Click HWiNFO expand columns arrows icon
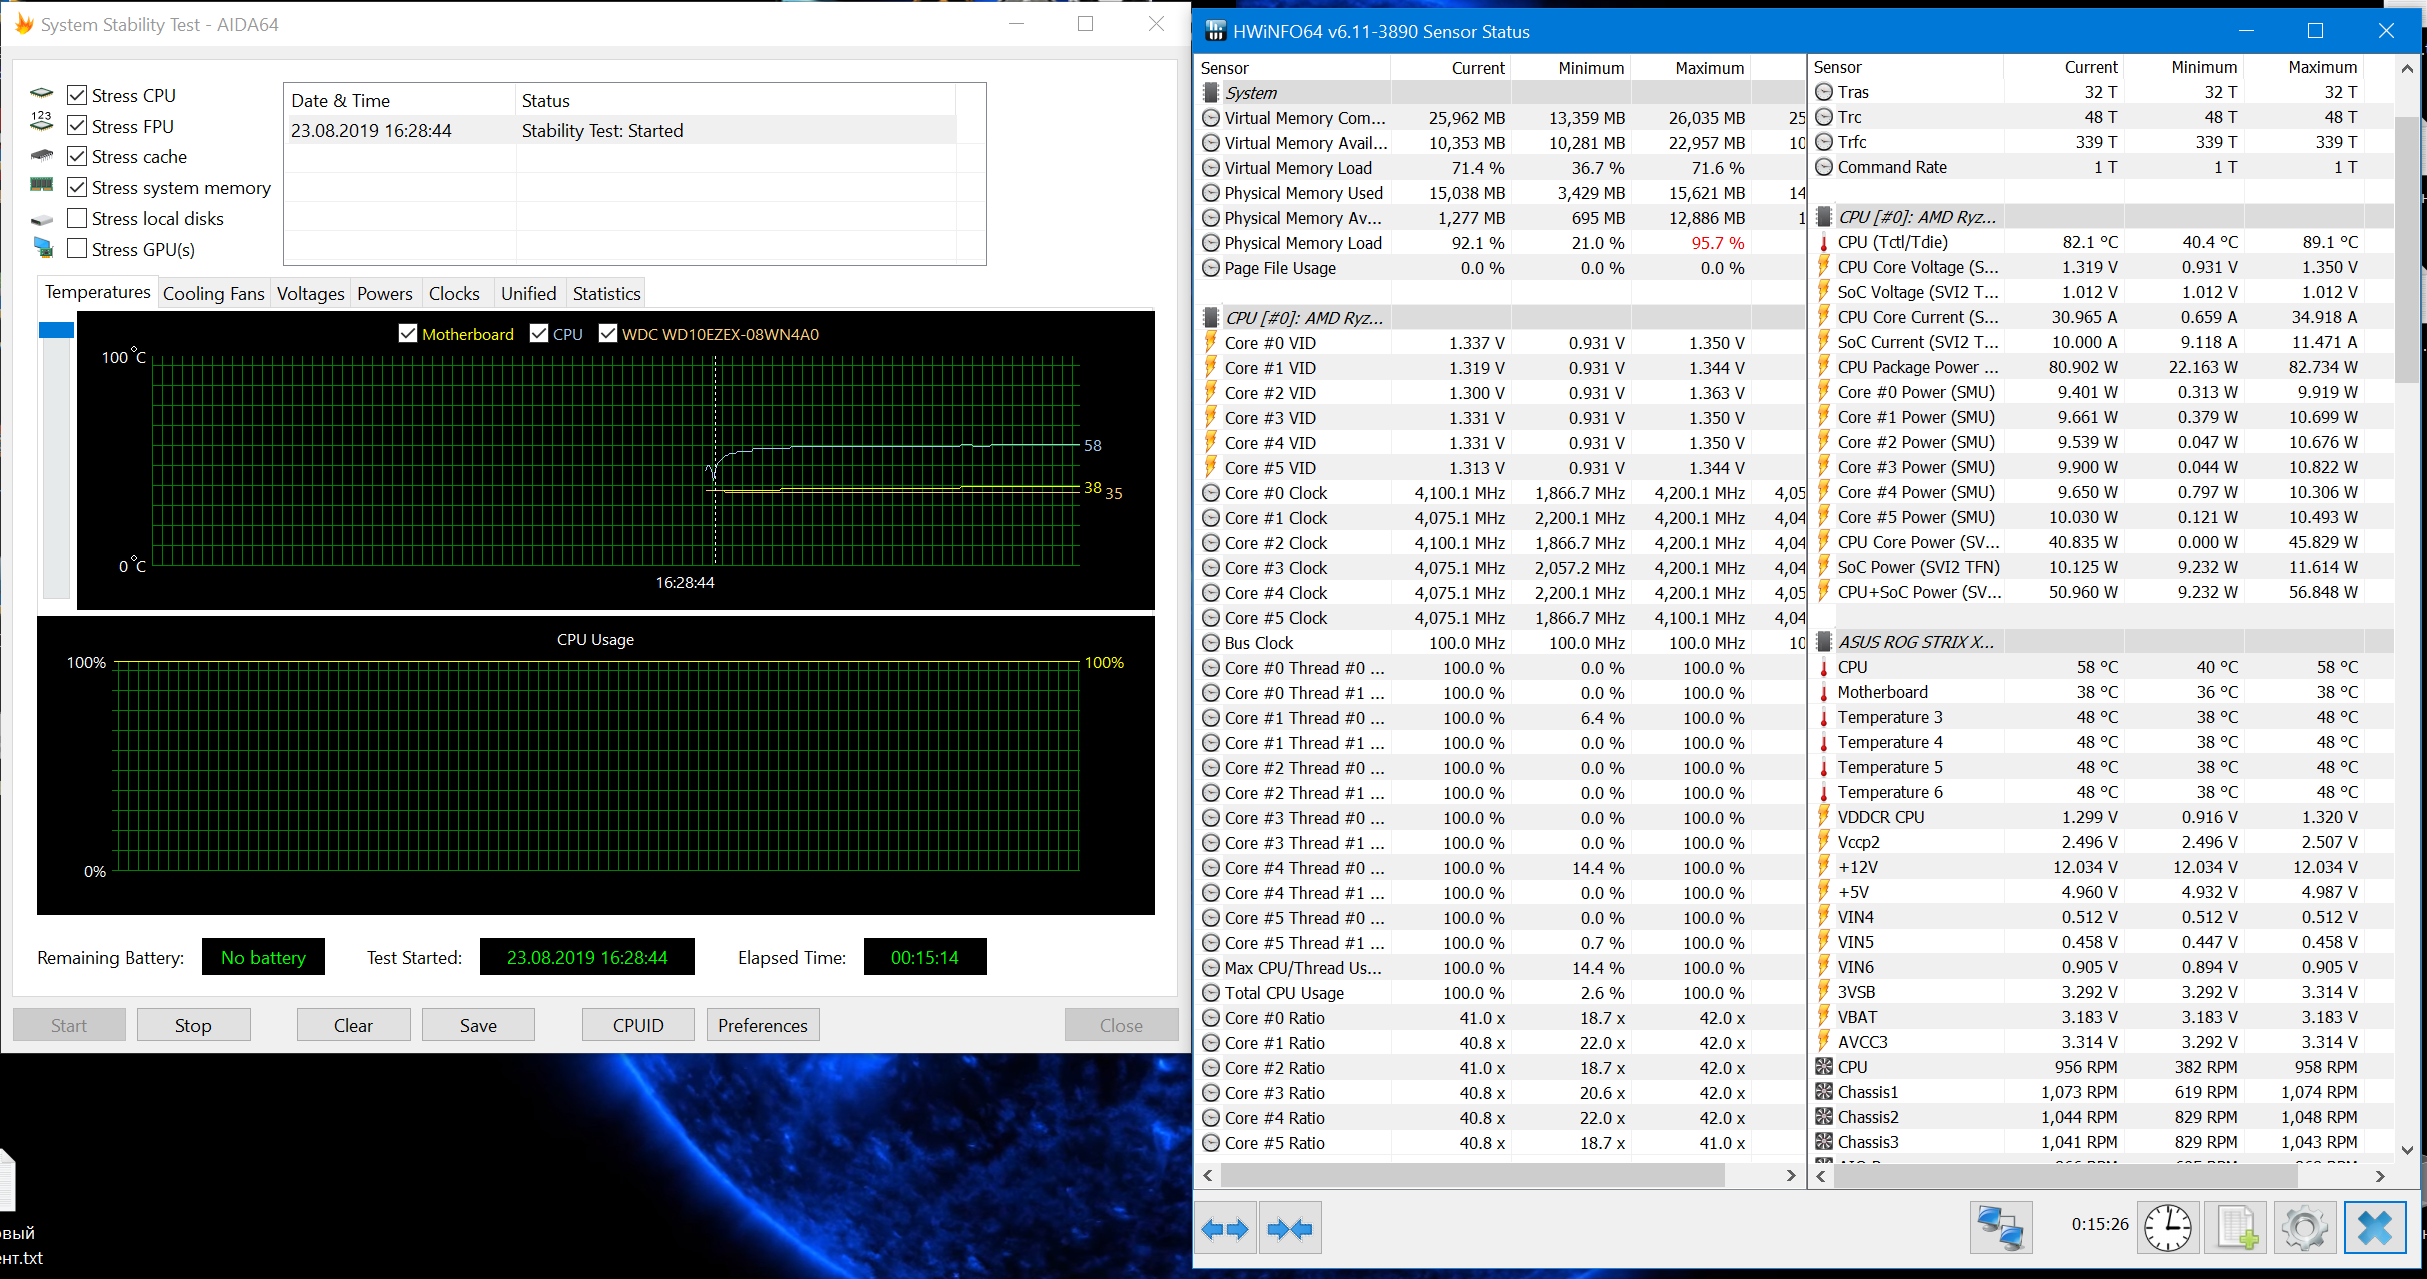The width and height of the screenshot is (2427, 1279). [1225, 1228]
